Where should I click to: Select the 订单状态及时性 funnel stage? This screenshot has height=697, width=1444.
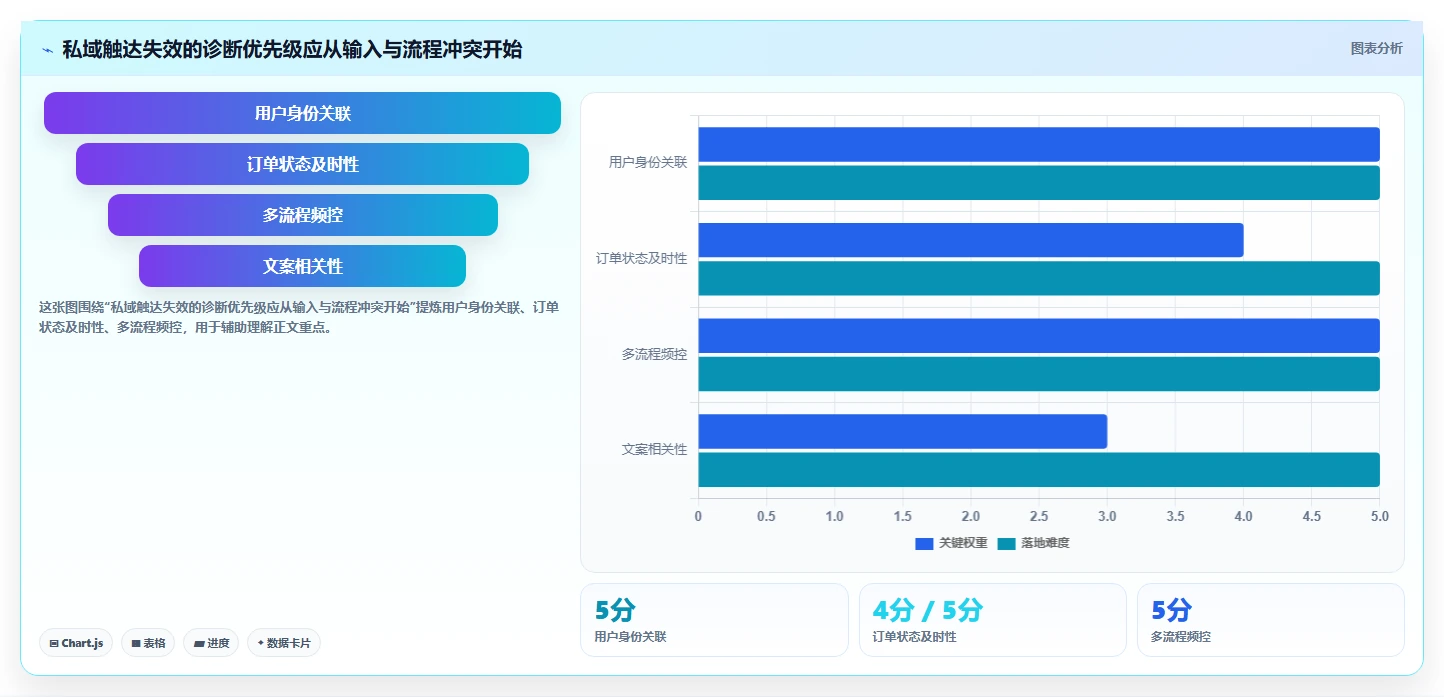[302, 164]
